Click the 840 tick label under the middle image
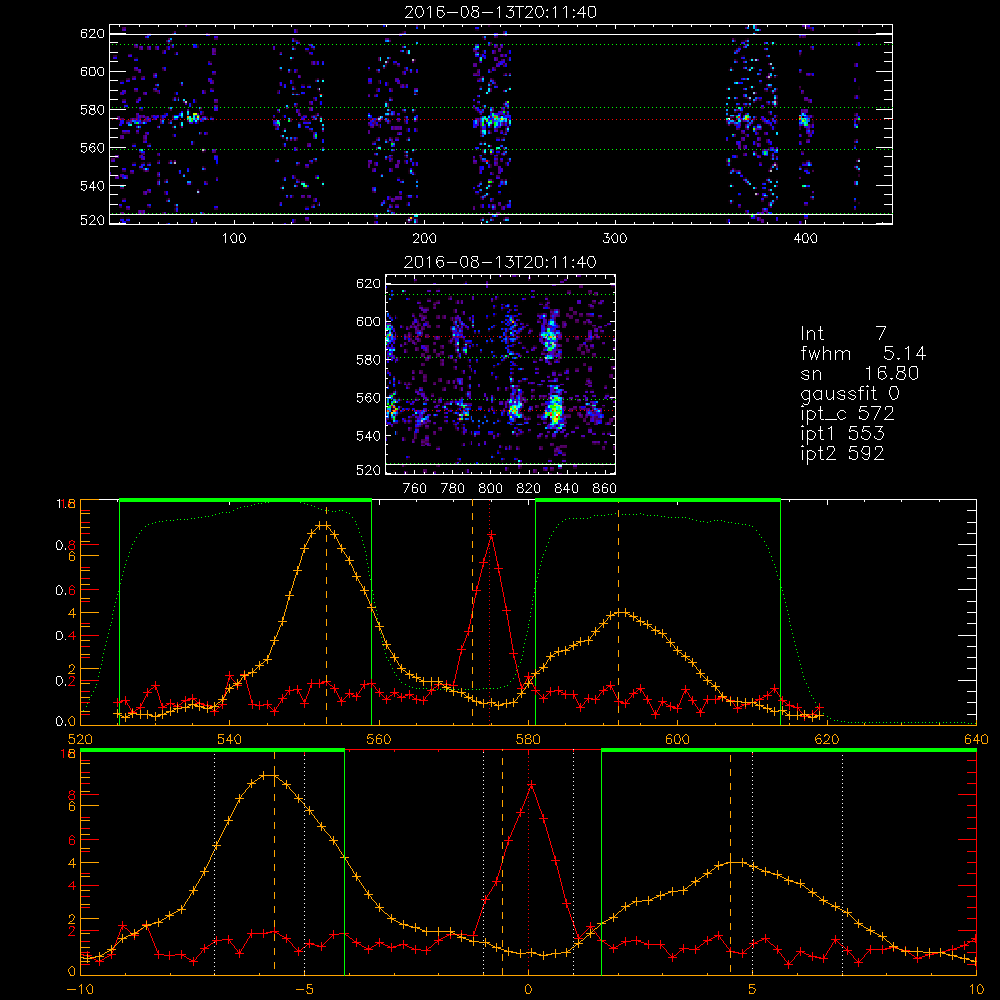The image size is (1000, 1000). click(x=566, y=489)
